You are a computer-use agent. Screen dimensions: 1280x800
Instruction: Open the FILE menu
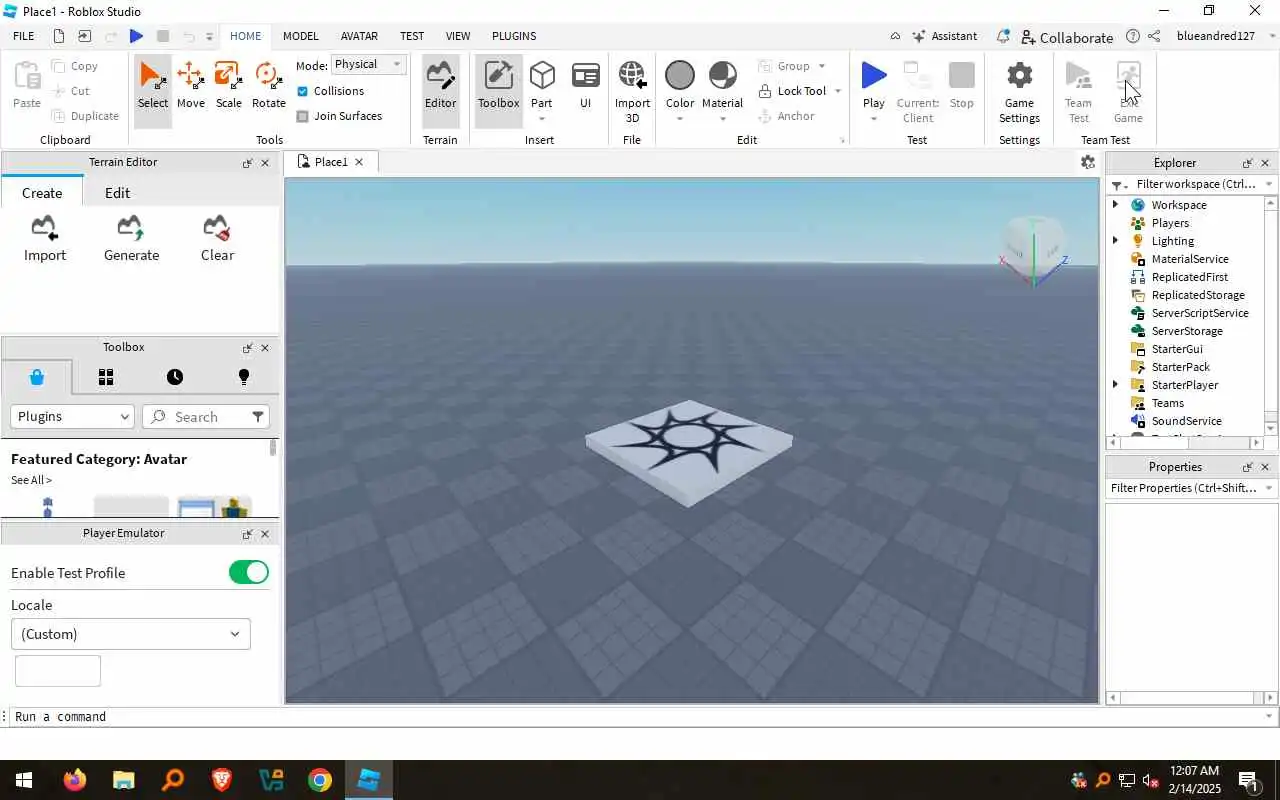[24, 36]
